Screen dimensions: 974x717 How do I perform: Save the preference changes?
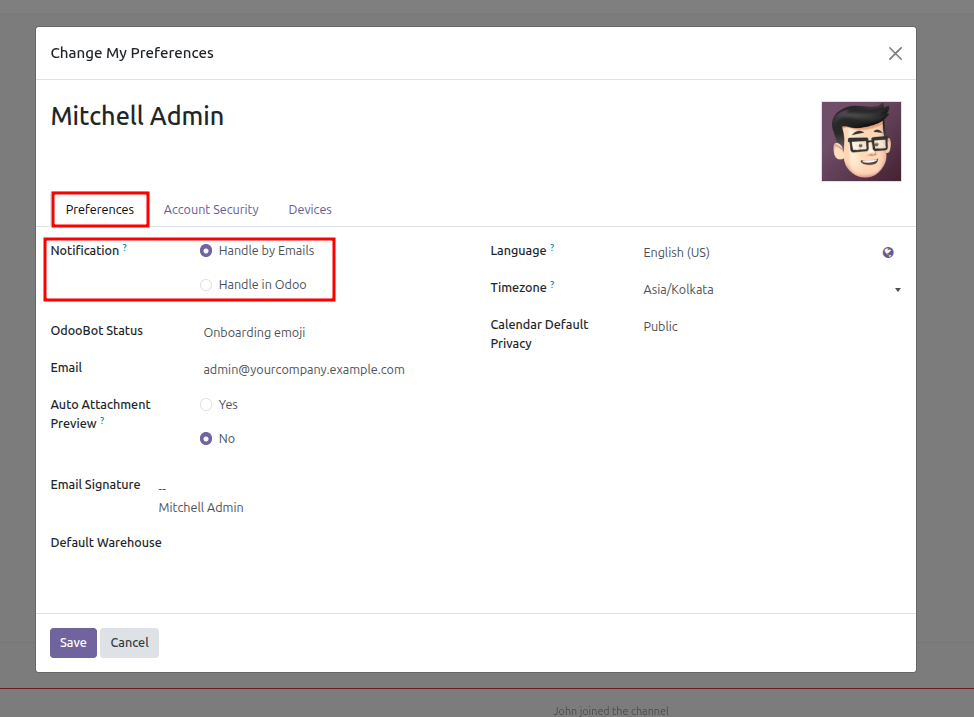coord(73,642)
